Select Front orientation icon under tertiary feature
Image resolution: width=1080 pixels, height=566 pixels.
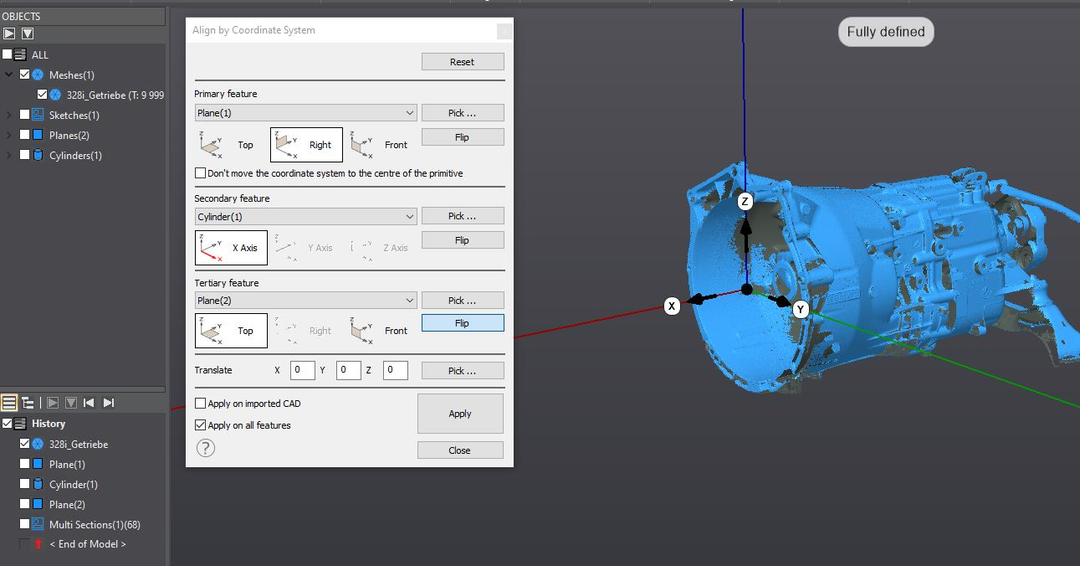tap(380, 330)
